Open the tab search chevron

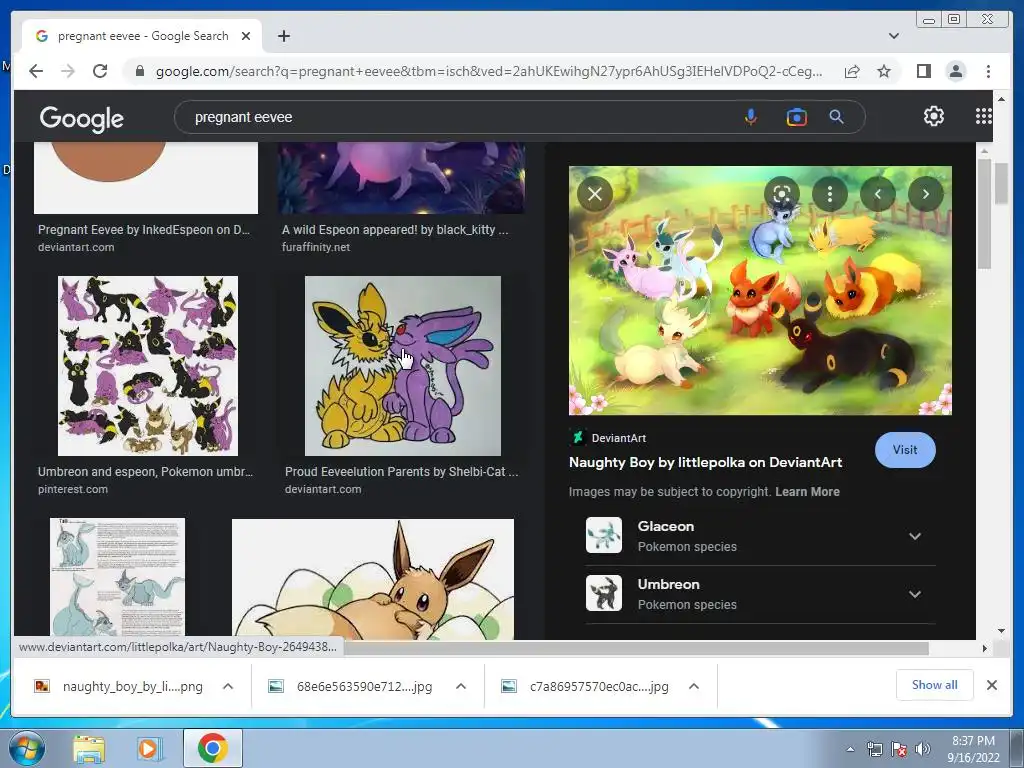893,36
